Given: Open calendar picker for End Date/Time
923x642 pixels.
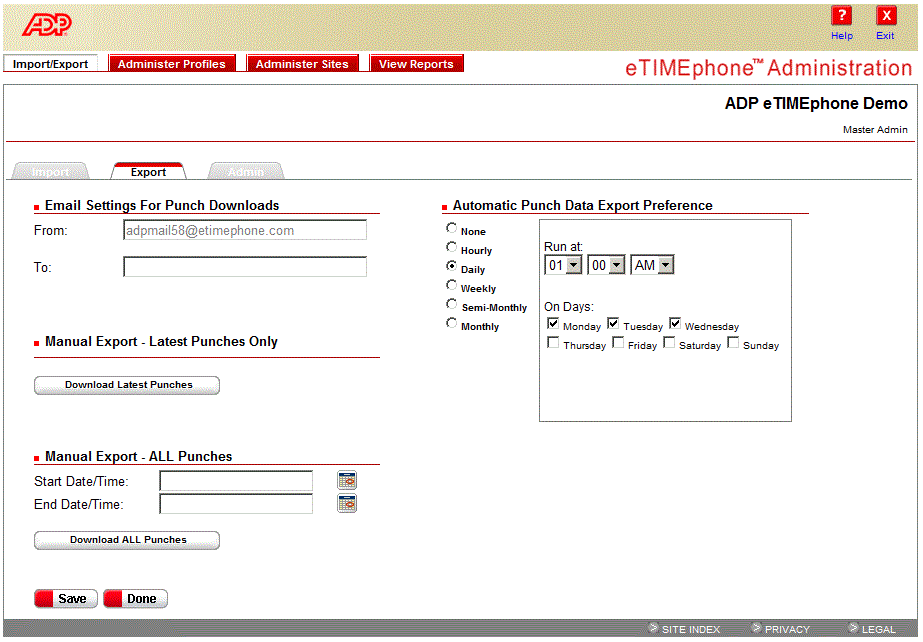Looking at the screenshot, I should [347, 504].
